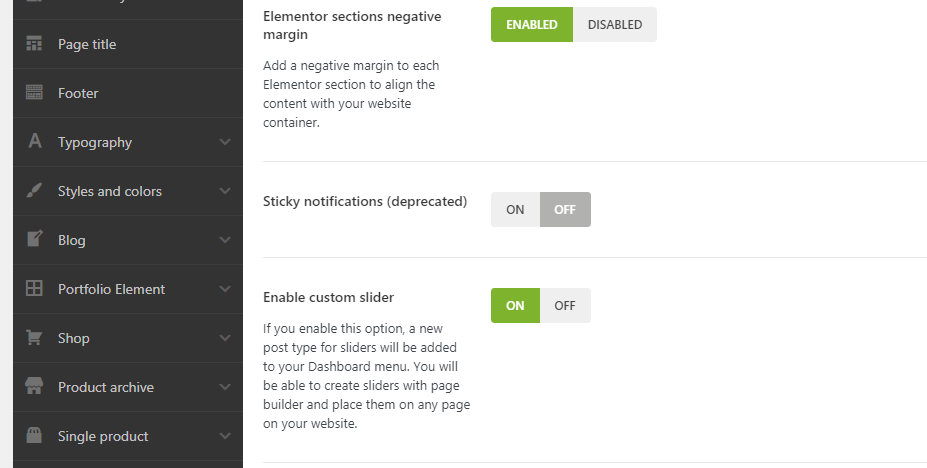
Task: Click the Styles and colors brush icon
Action: pyautogui.click(x=35, y=191)
